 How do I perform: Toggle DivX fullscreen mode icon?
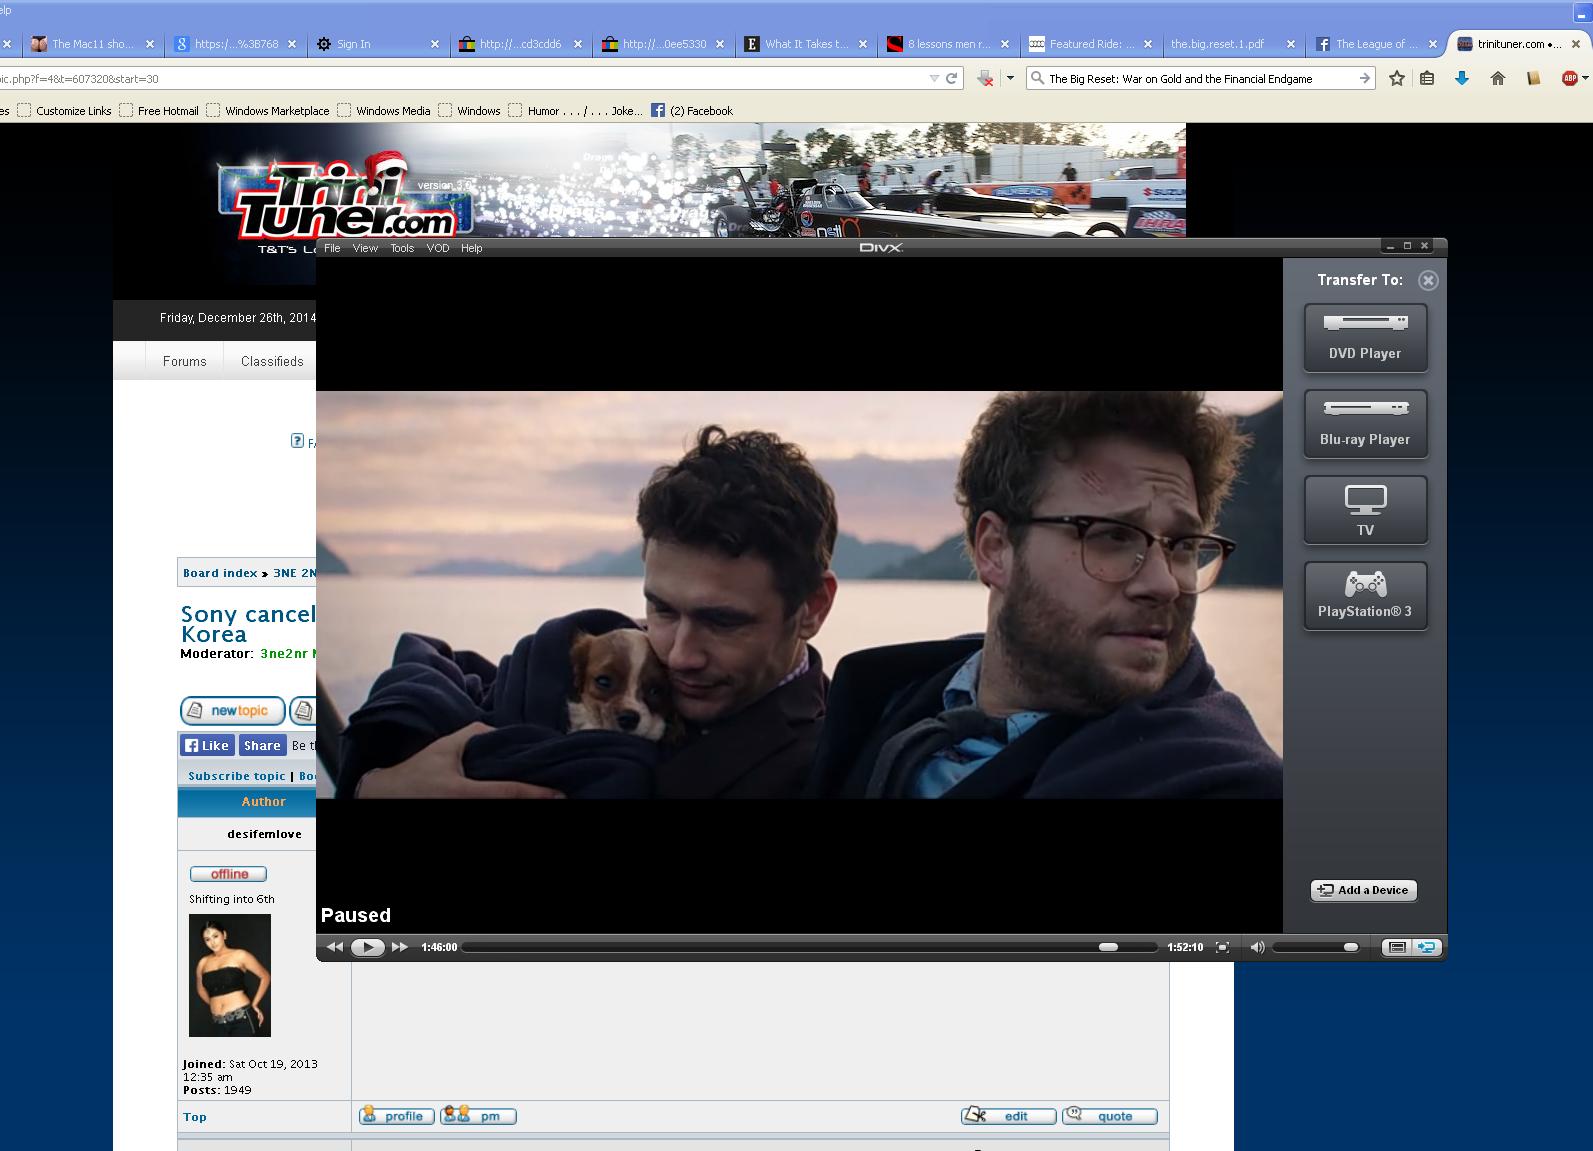coord(1223,947)
